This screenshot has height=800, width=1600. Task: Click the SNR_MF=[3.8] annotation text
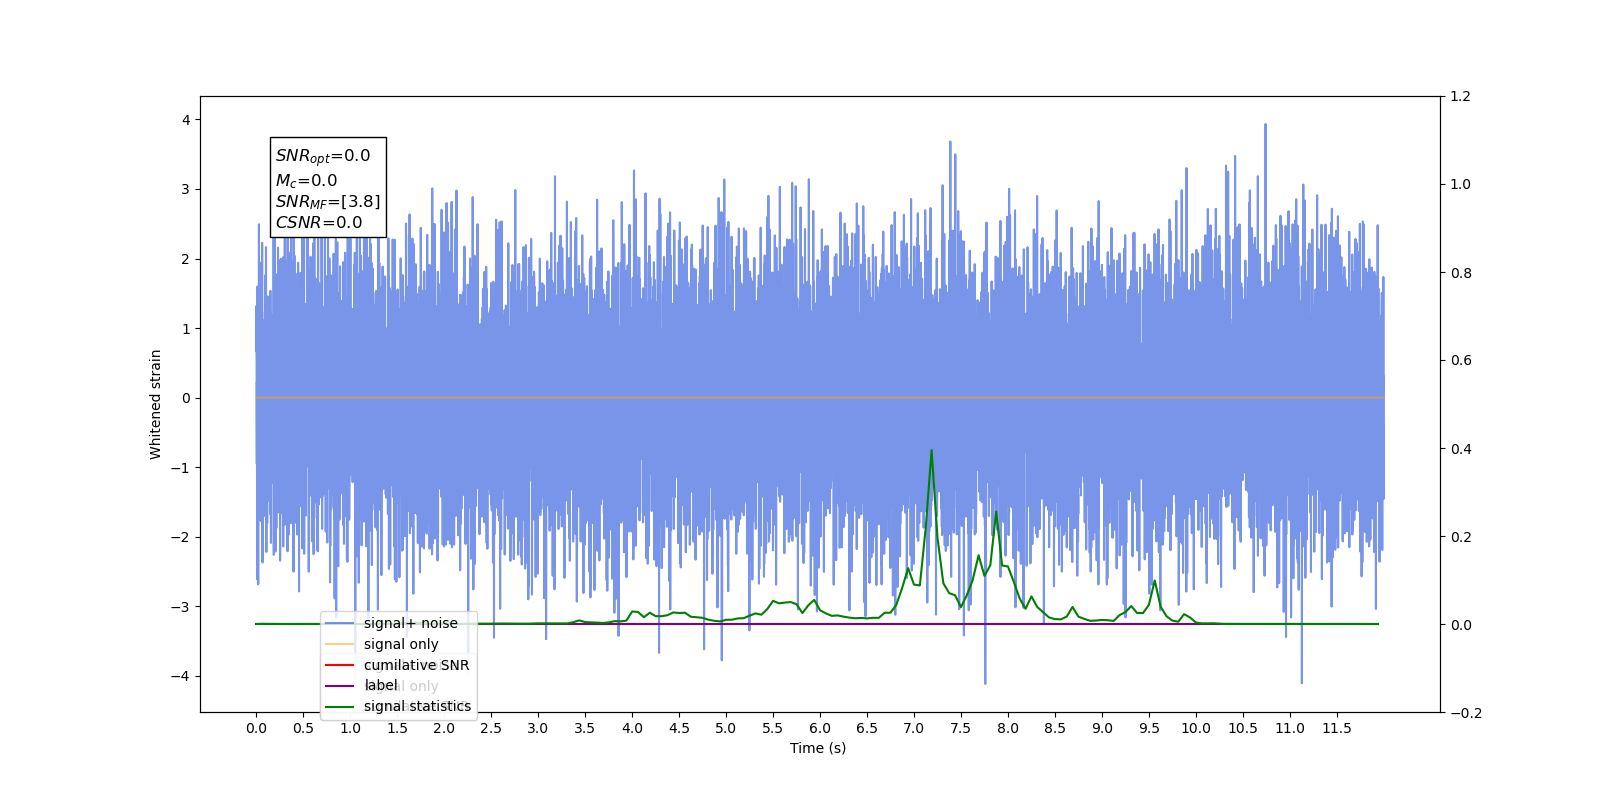tap(328, 202)
